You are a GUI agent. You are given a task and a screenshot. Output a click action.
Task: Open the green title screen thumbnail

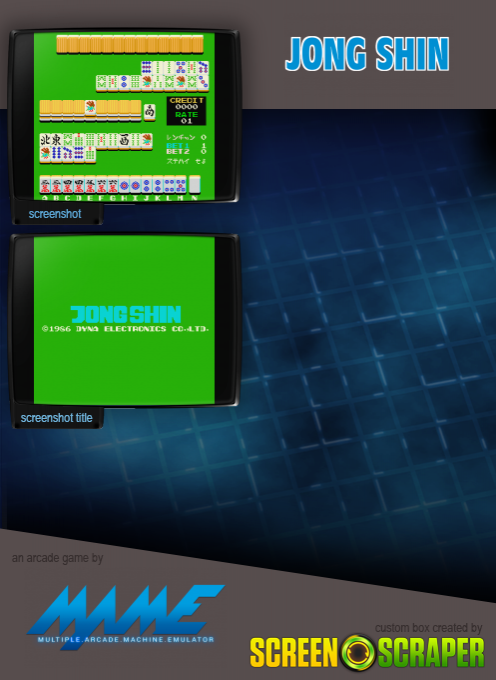124,320
